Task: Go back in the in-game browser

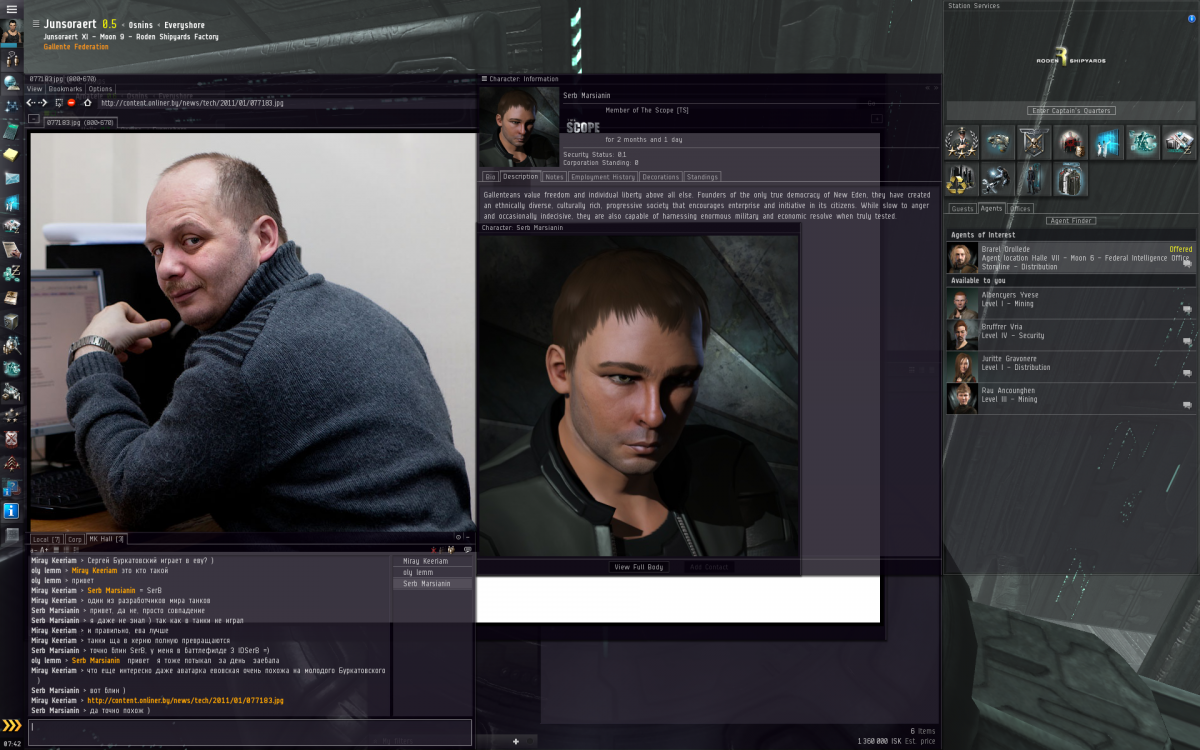Action: click(30, 102)
